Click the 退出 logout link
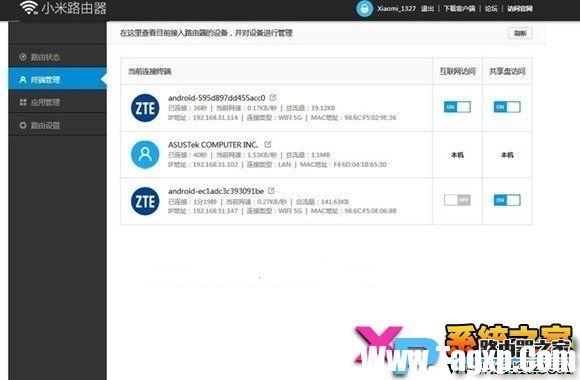This screenshot has width=580, height=380. point(427,9)
